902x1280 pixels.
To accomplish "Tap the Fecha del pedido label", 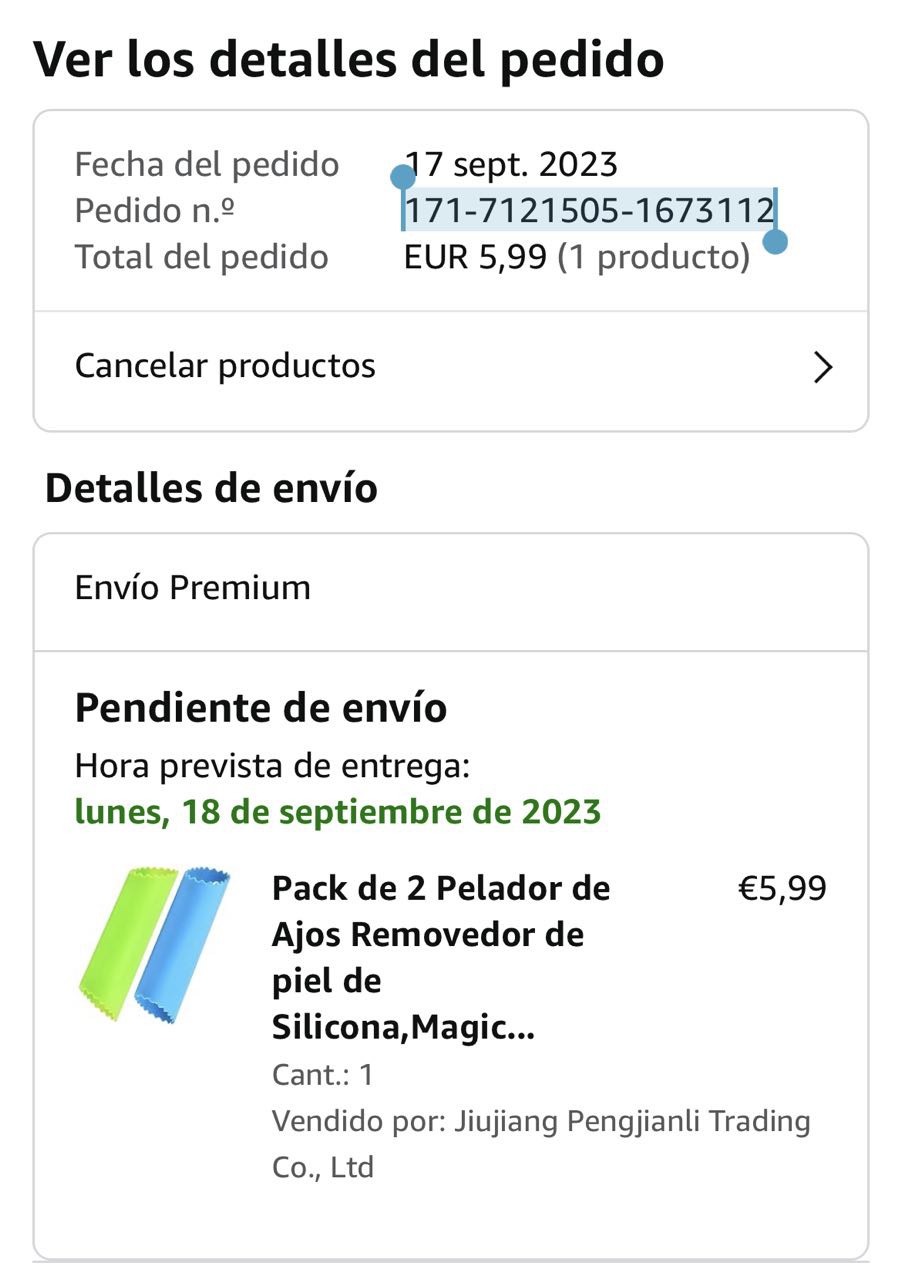I will click(x=207, y=164).
